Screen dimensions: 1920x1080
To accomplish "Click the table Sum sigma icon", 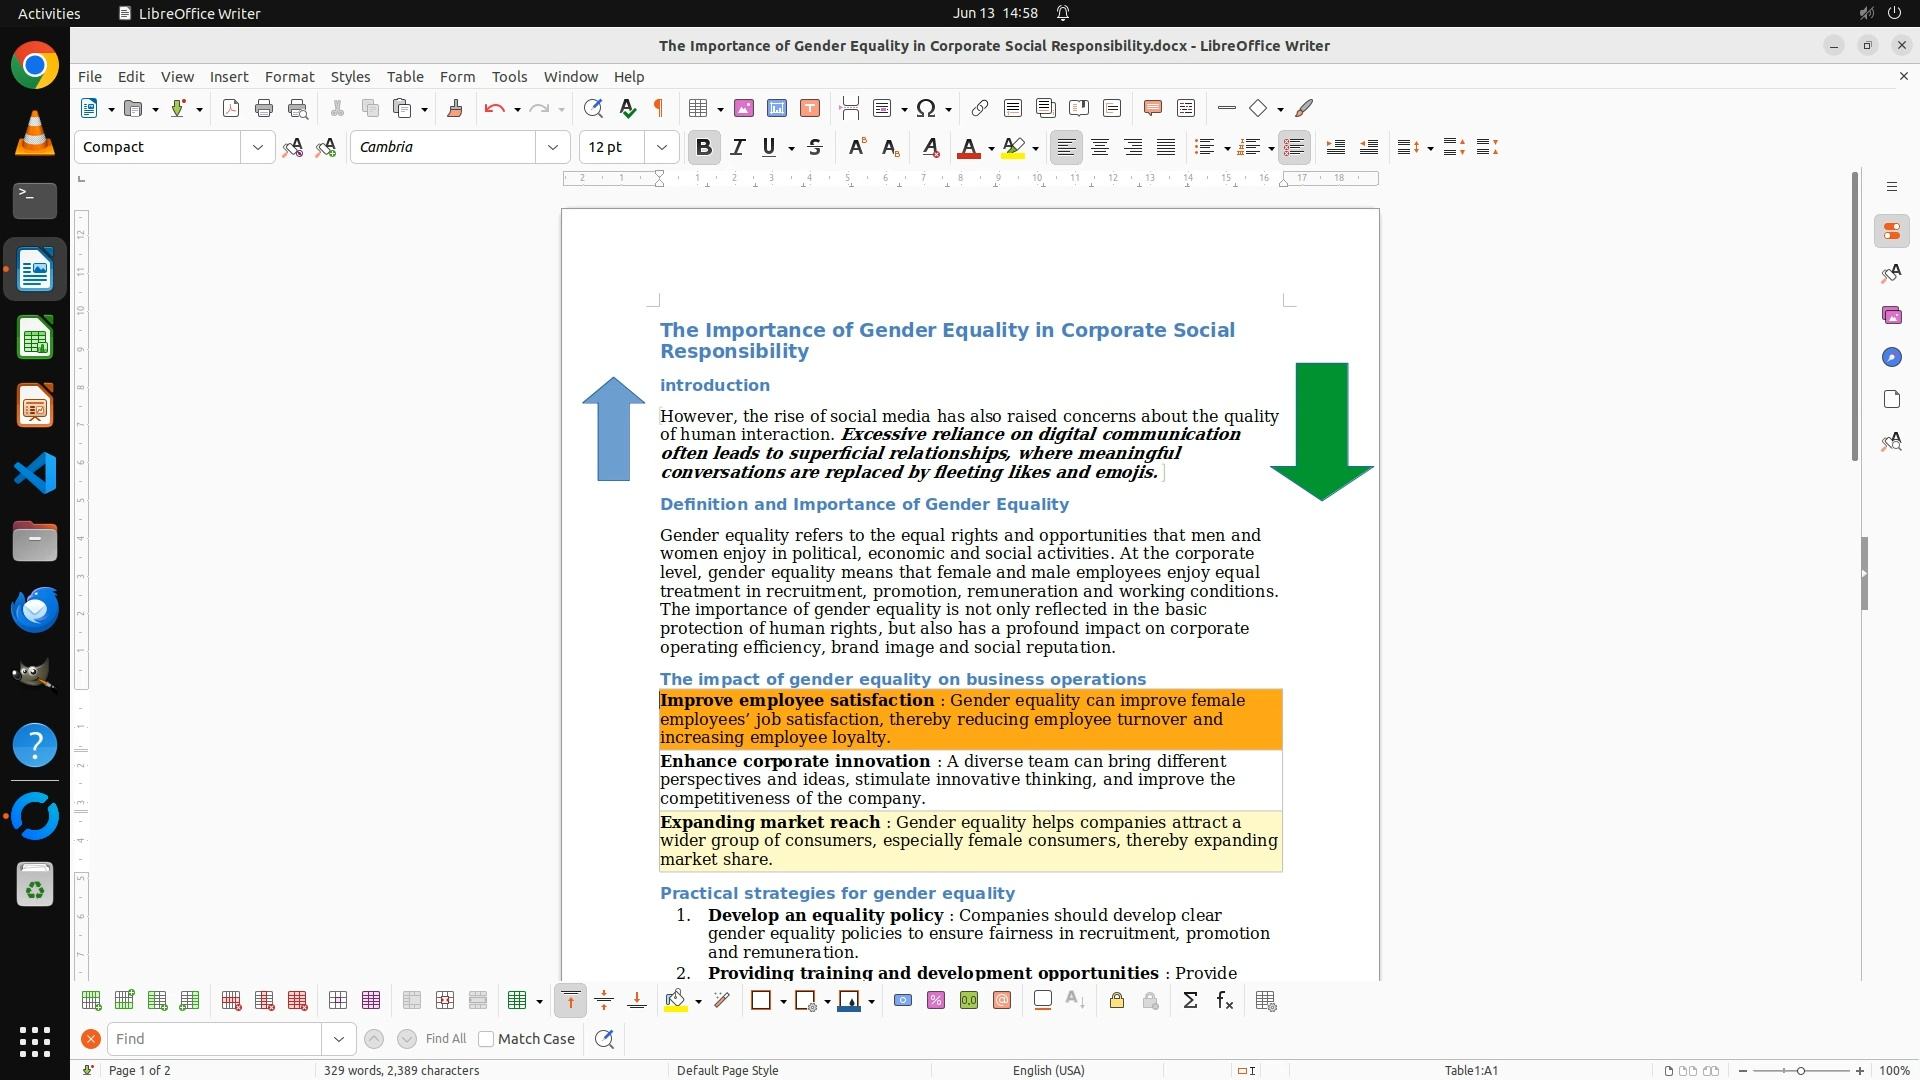I will pyautogui.click(x=1190, y=1001).
